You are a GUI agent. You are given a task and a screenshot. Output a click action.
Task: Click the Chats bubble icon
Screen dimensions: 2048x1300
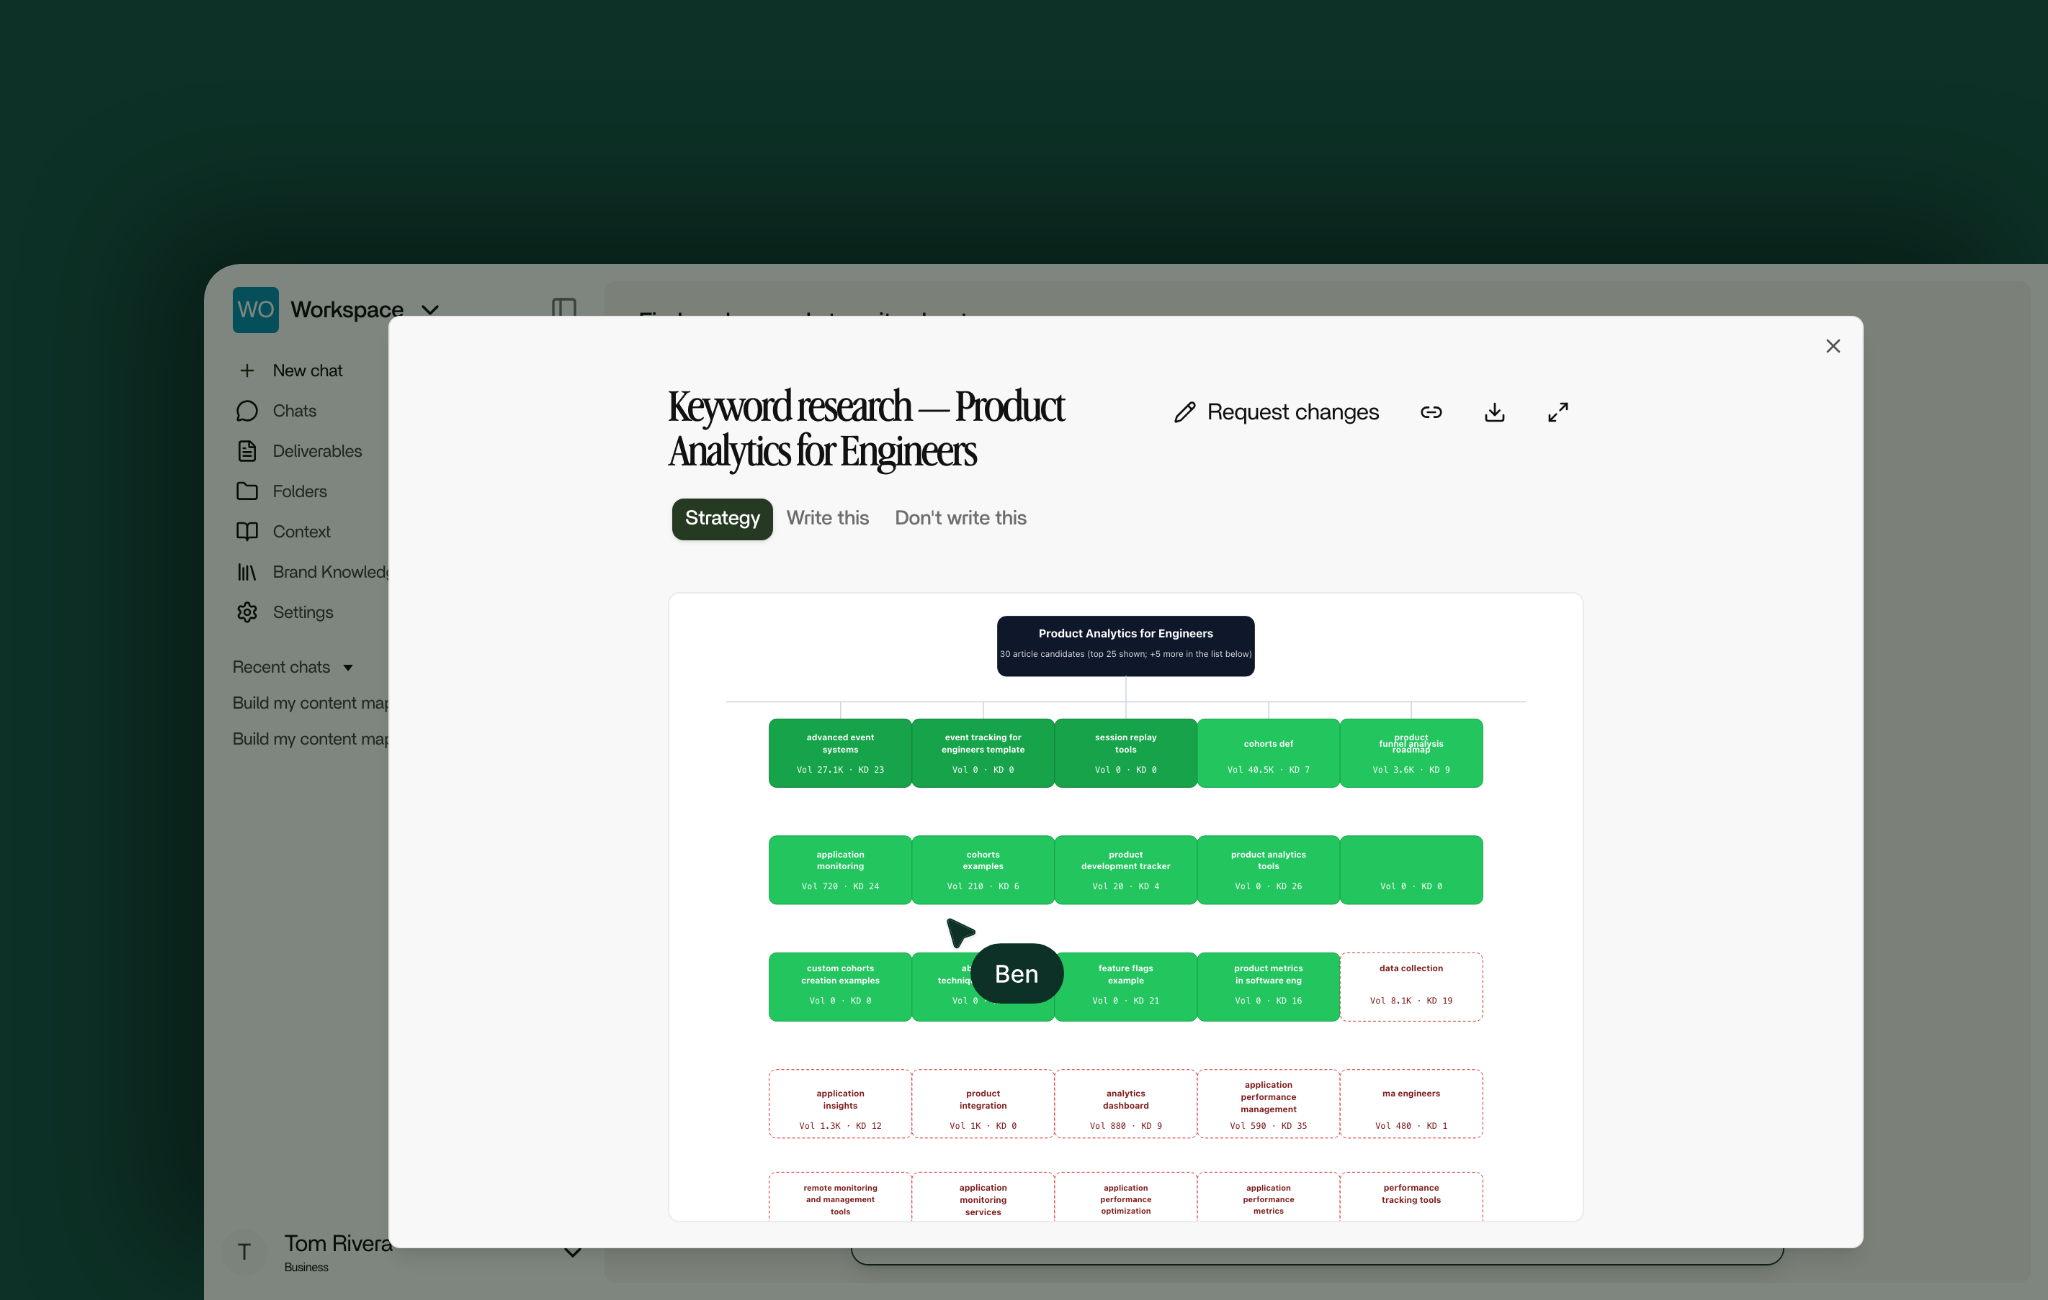coord(247,411)
